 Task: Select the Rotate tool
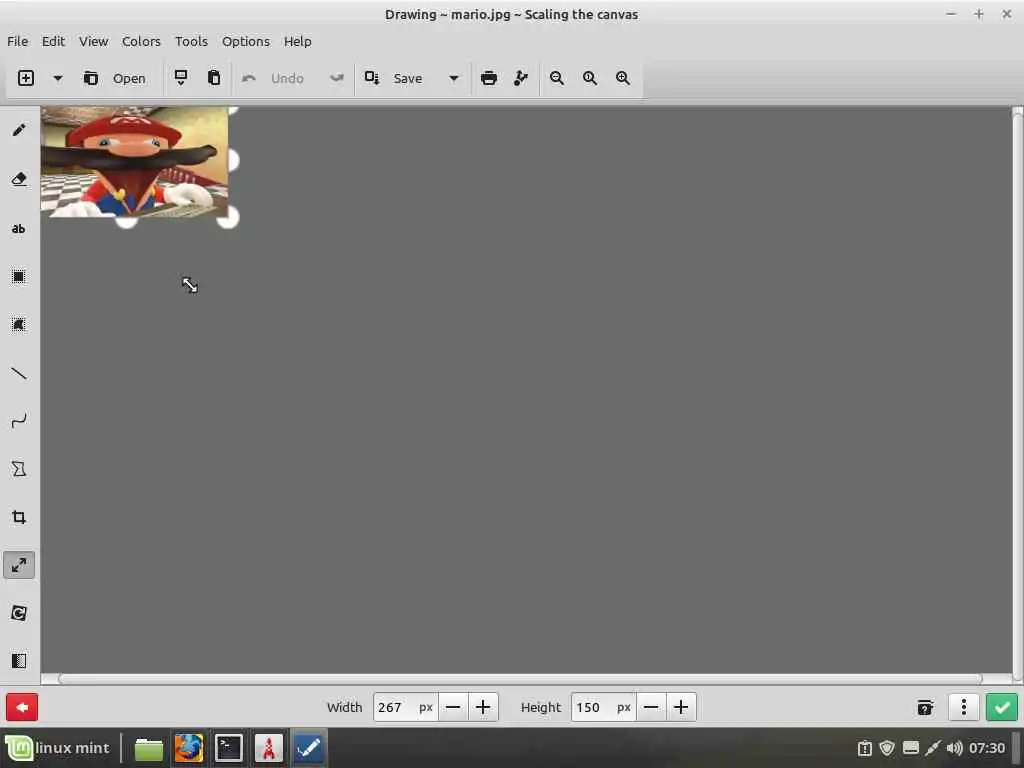19,613
